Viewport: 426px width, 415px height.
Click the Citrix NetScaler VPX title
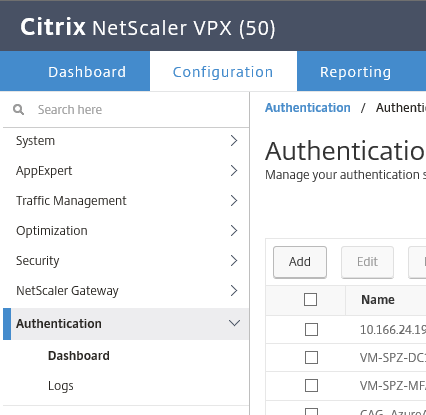(x=148, y=27)
